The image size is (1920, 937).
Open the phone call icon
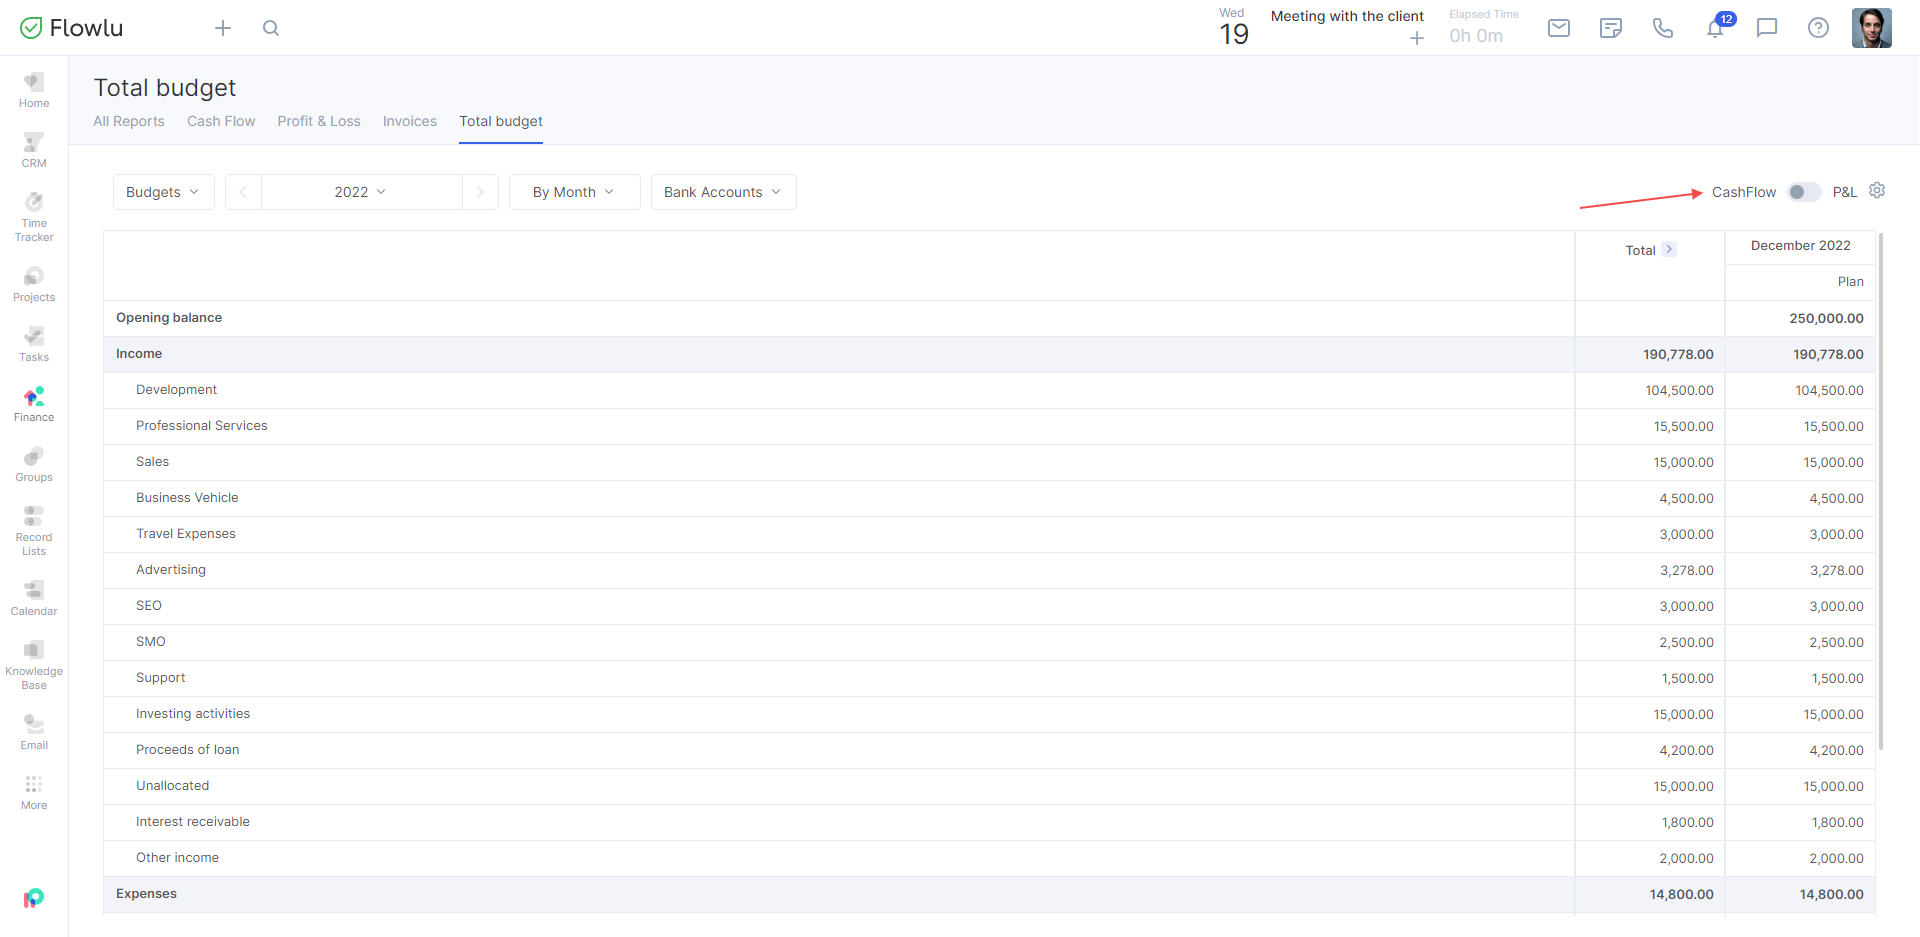coord(1663,28)
